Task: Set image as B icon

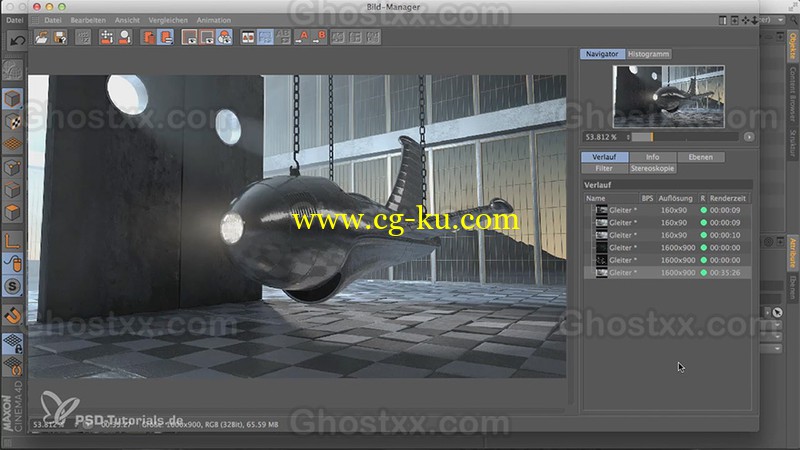Action: [319, 37]
